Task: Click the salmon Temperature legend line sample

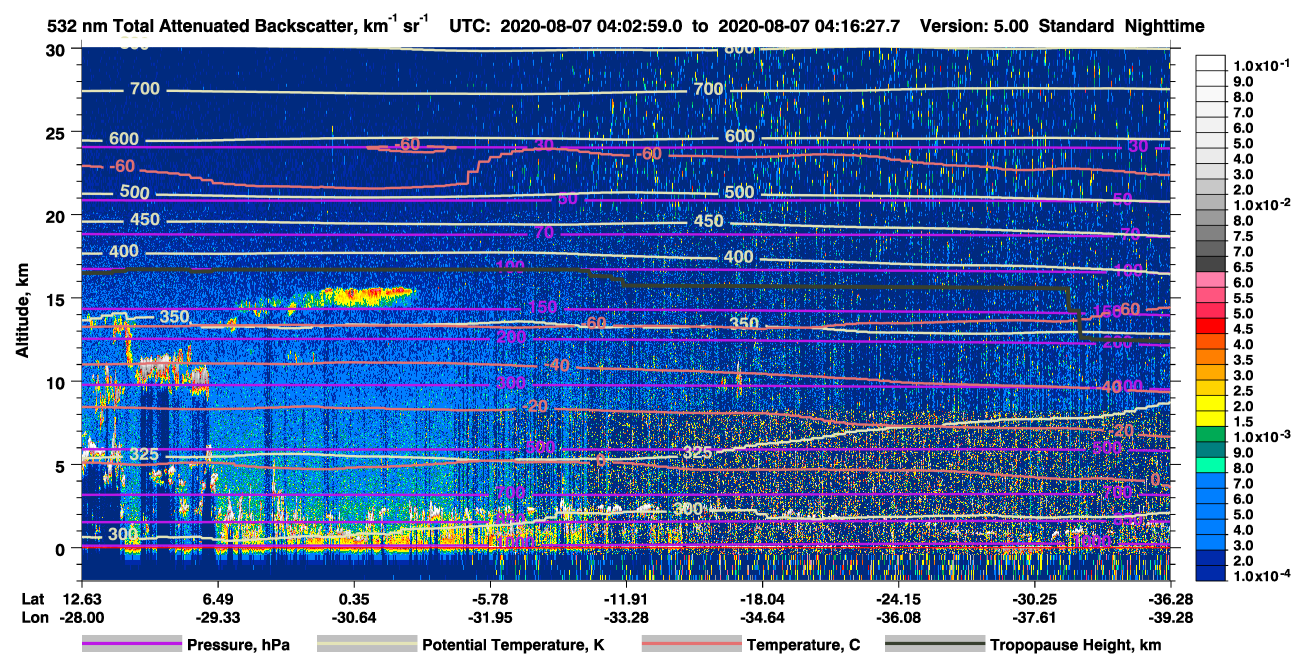Action: click(x=690, y=645)
